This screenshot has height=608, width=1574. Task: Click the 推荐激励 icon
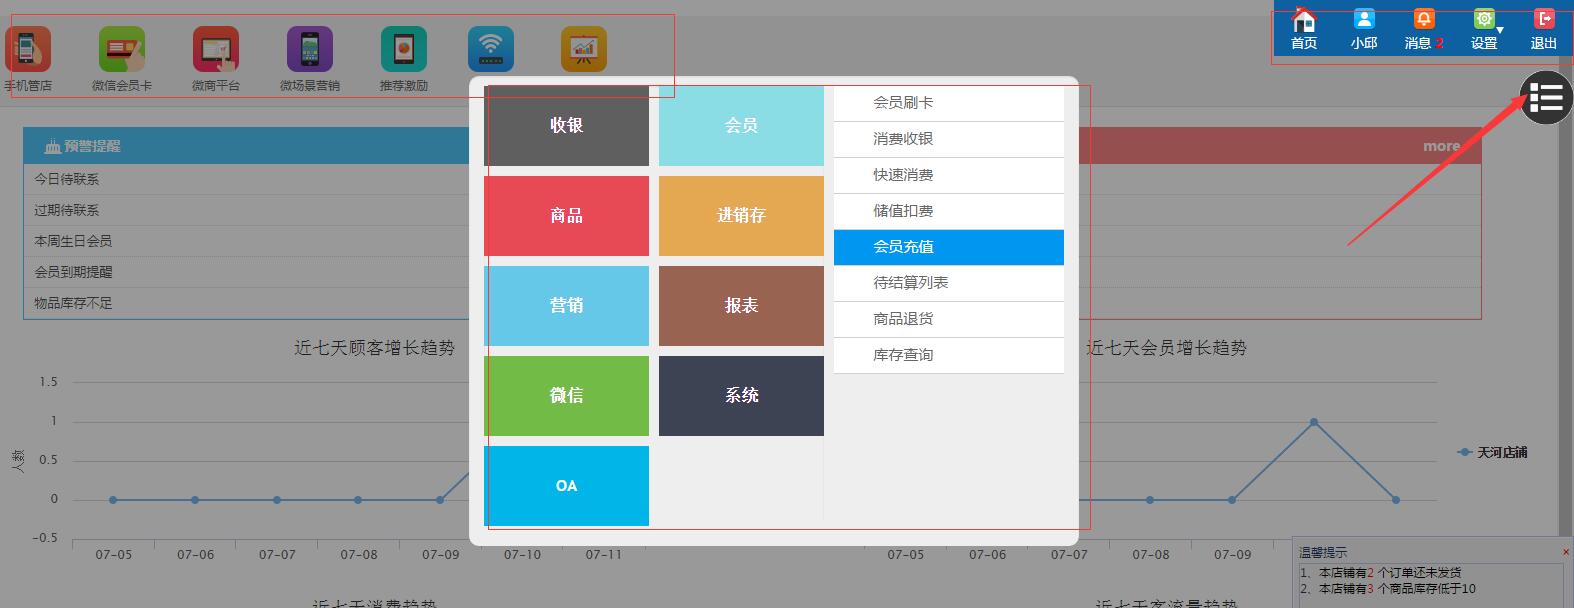[x=404, y=49]
